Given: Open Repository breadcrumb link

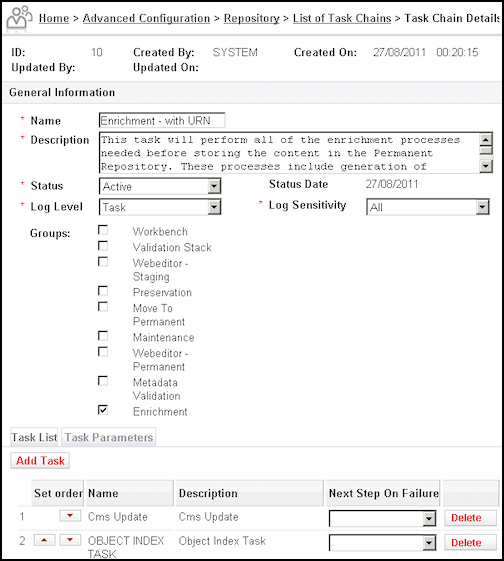Looking at the screenshot, I should click(x=251, y=18).
